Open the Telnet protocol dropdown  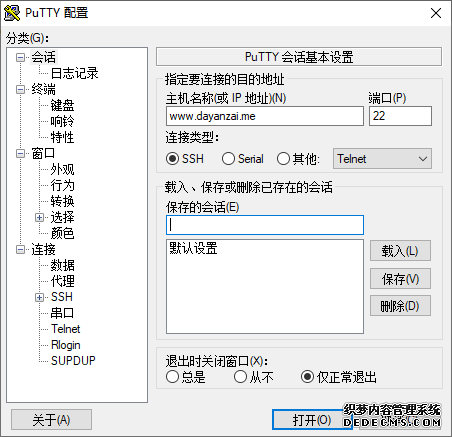[x=382, y=159]
